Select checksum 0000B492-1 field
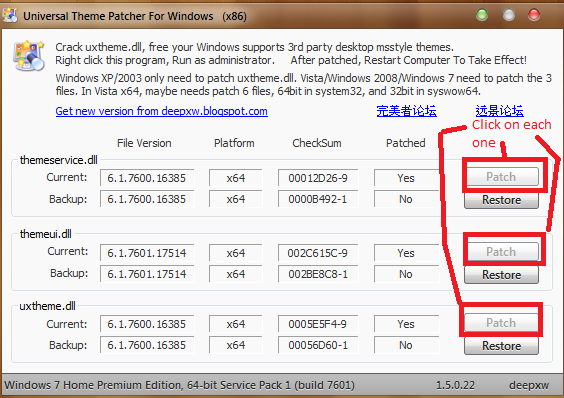Viewport: 564px width, 398px height. tap(318, 199)
